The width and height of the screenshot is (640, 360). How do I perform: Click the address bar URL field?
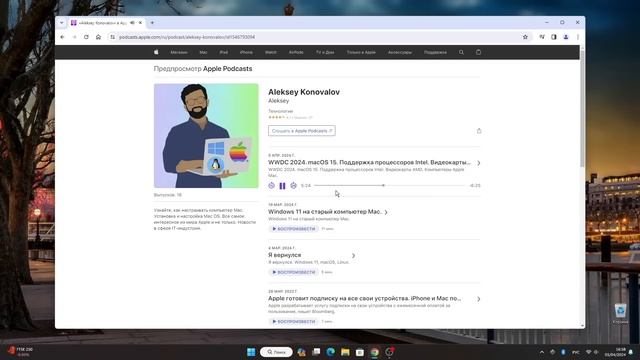314,37
